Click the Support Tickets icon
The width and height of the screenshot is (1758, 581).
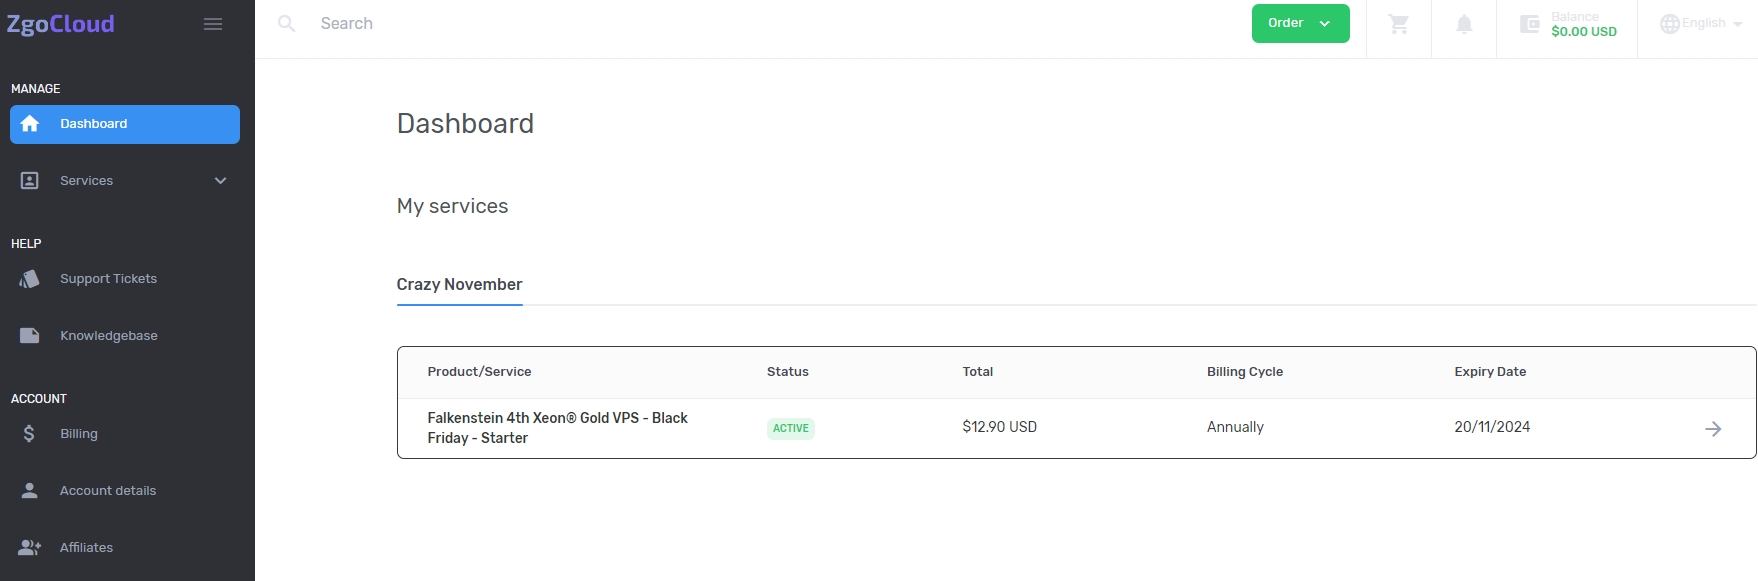[30, 279]
